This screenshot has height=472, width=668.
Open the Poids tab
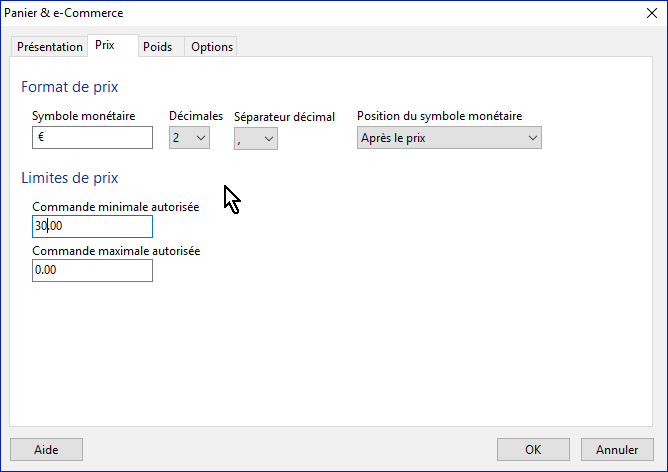(x=157, y=47)
